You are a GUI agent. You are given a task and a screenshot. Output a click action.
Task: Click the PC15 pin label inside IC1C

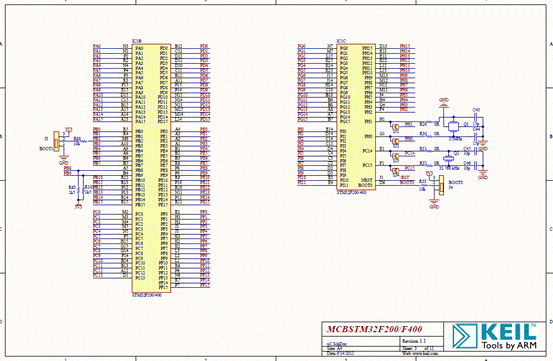(x=367, y=165)
